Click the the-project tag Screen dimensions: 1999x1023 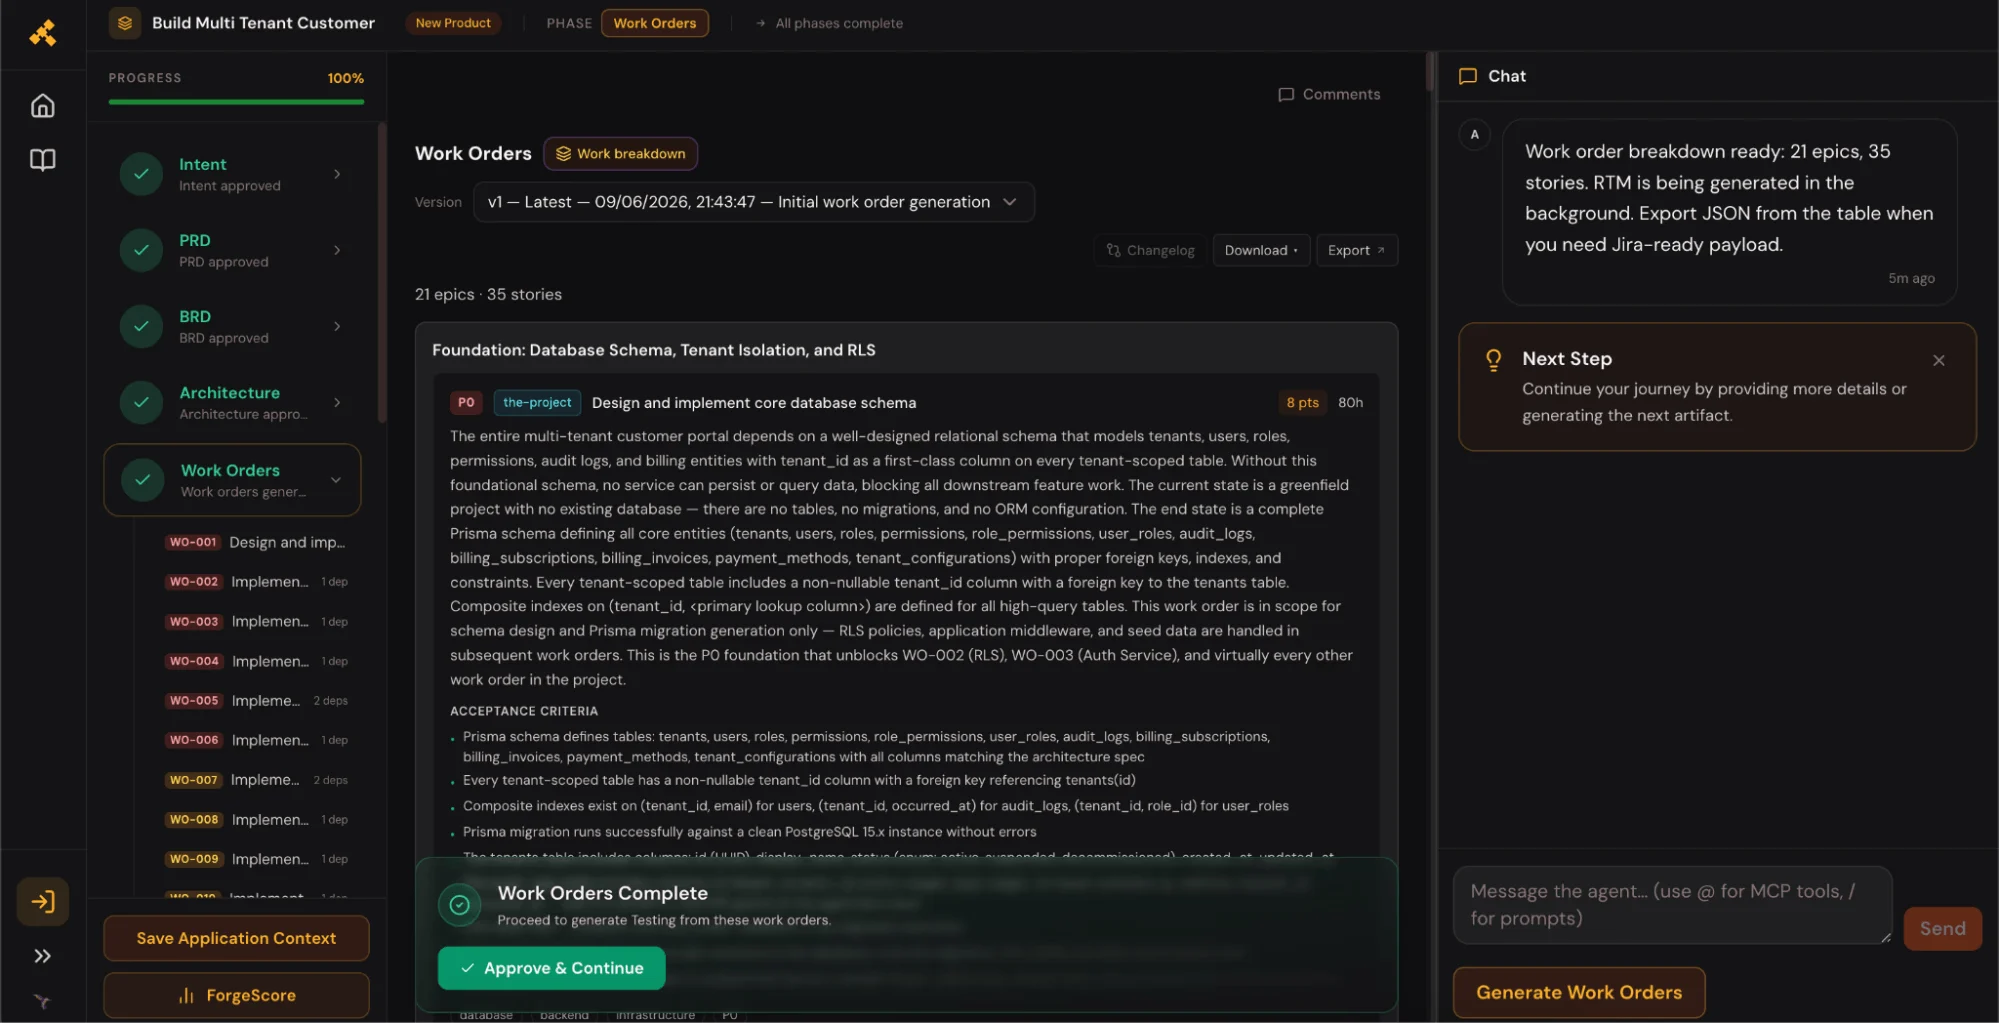(537, 402)
